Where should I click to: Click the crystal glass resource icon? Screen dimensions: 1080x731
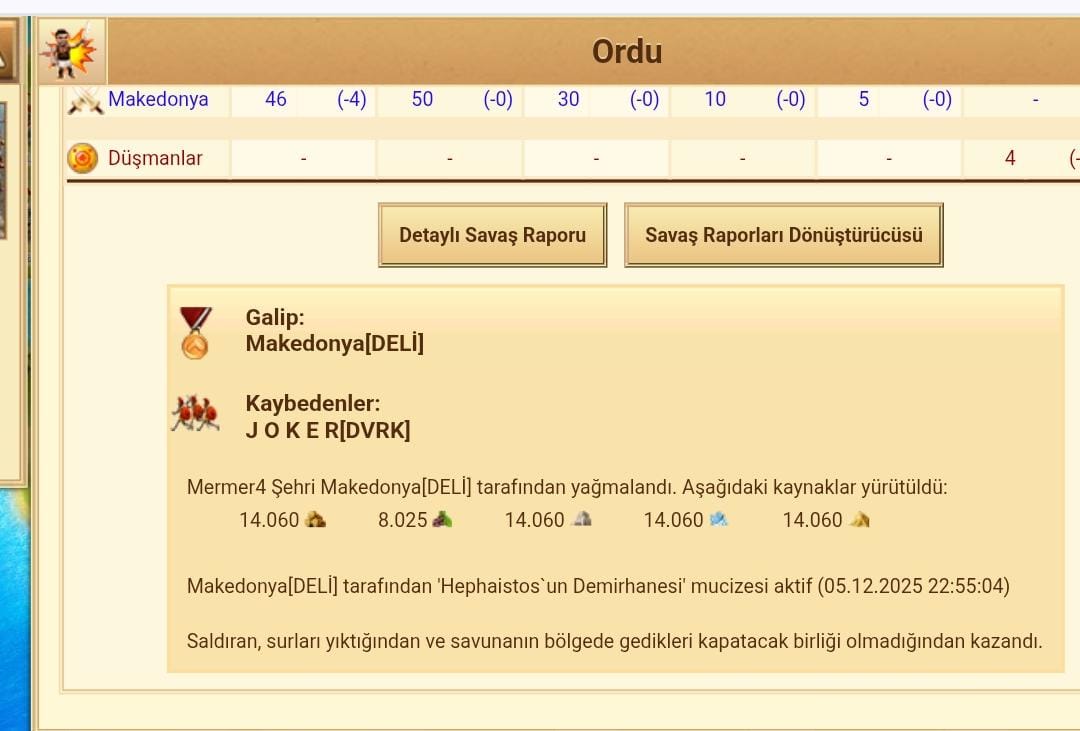click(718, 519)
